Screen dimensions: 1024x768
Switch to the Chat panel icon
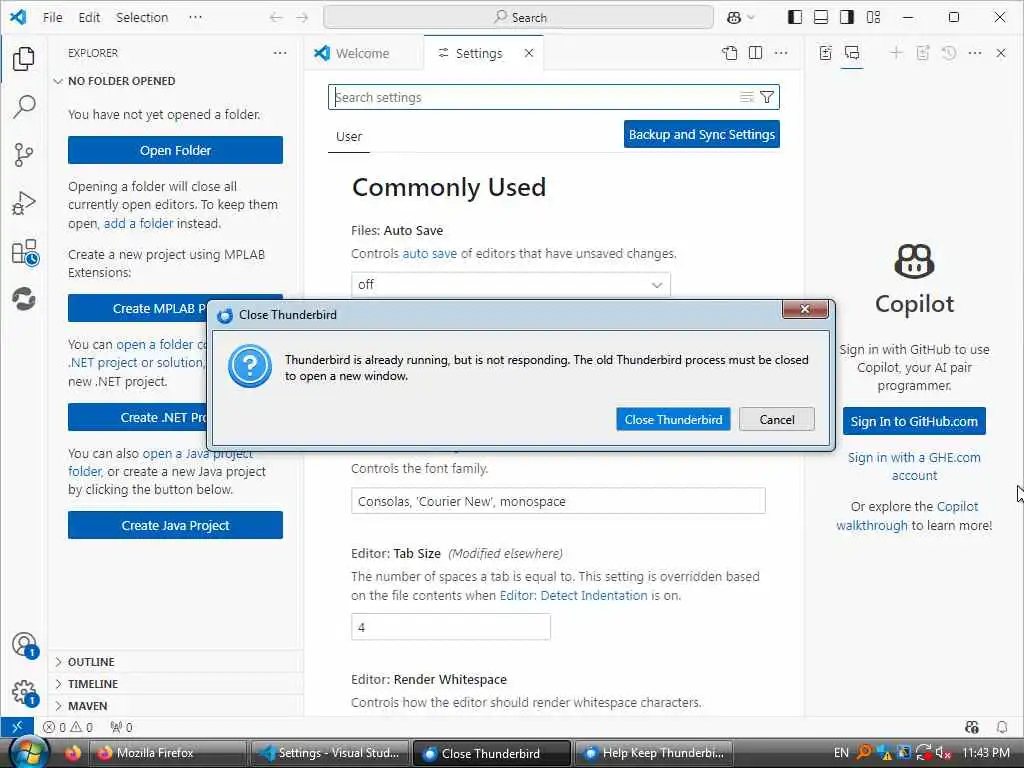(852, 53)
